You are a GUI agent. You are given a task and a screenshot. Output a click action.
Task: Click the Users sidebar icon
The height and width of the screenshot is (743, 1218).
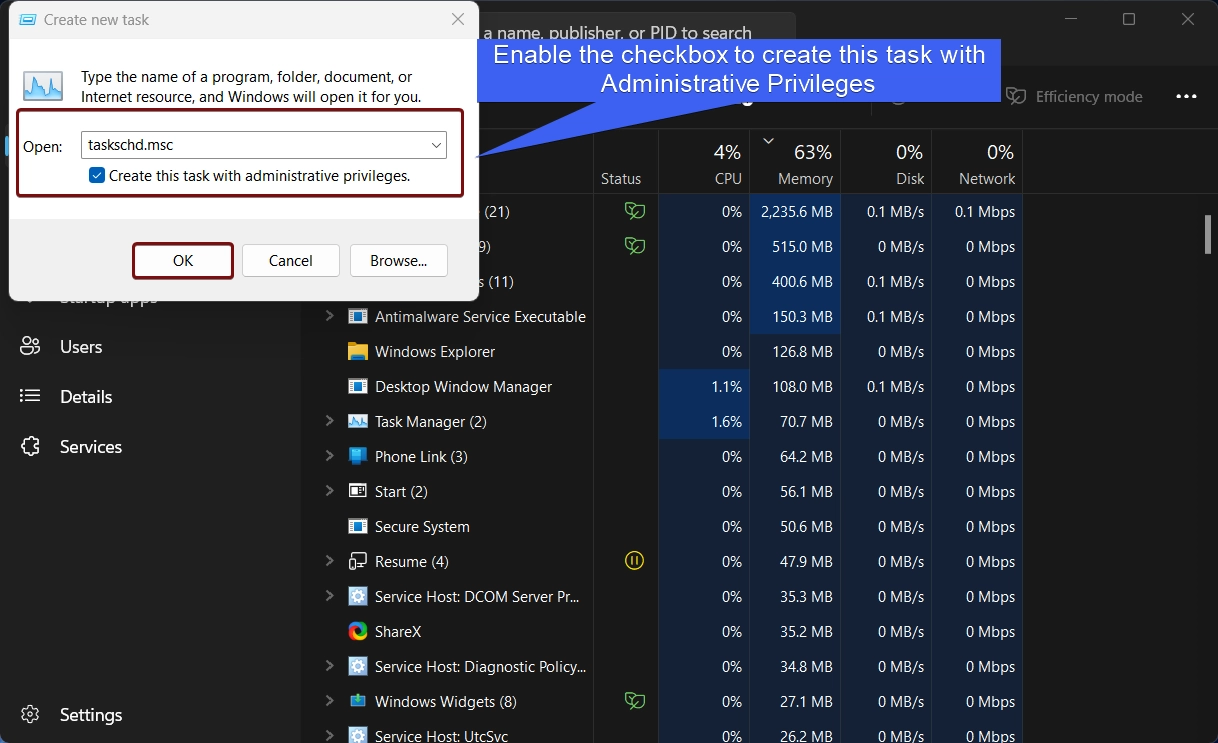(x=30, y=347)
